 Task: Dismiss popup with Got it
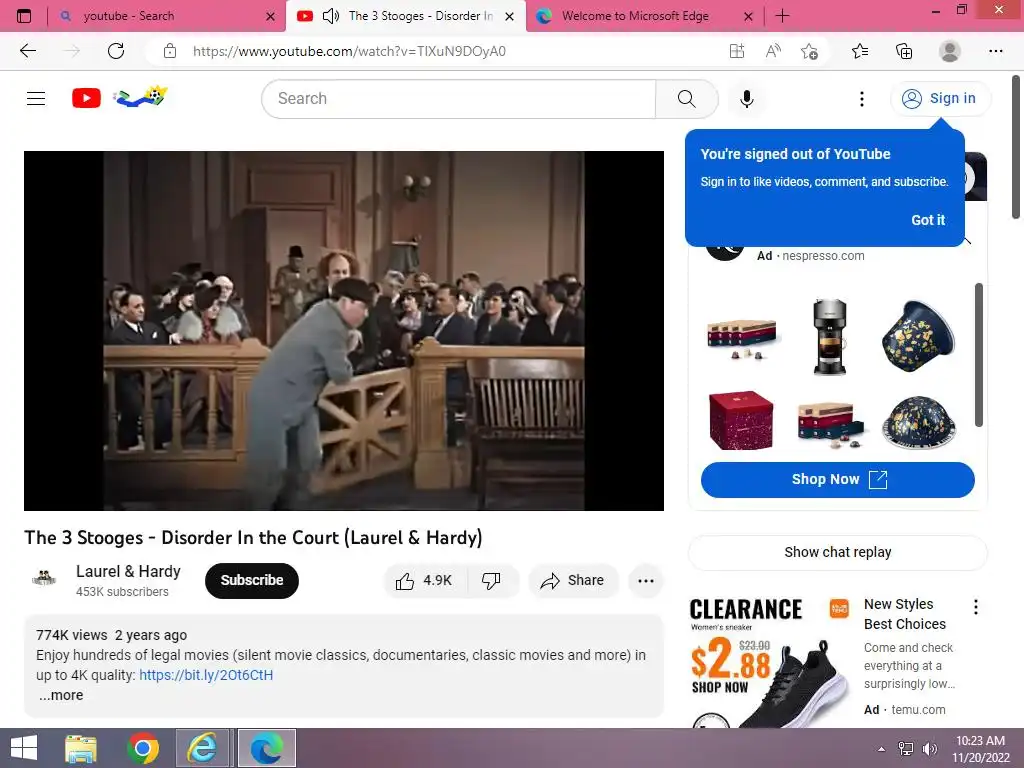coord(928,220)
